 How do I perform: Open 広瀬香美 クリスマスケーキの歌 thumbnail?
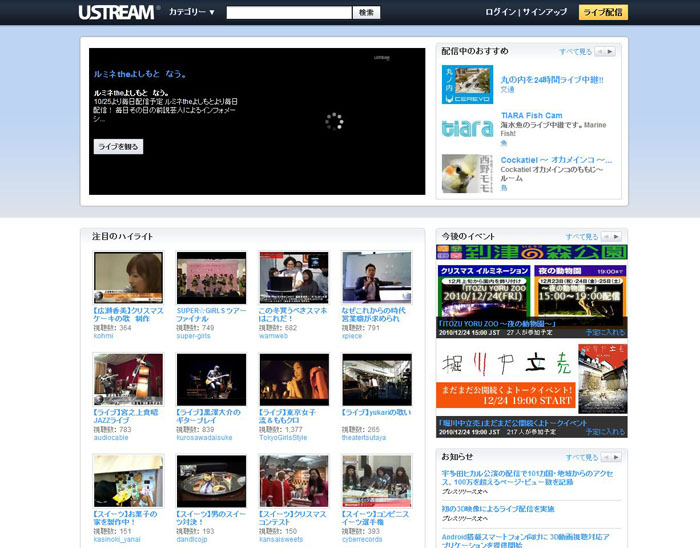(128, 278)
